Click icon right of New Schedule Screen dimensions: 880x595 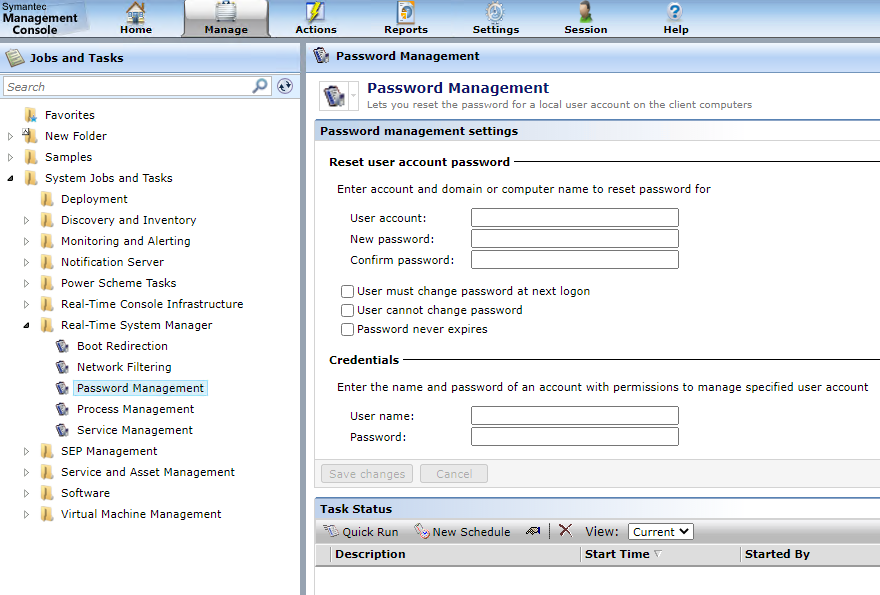(533, 531)
